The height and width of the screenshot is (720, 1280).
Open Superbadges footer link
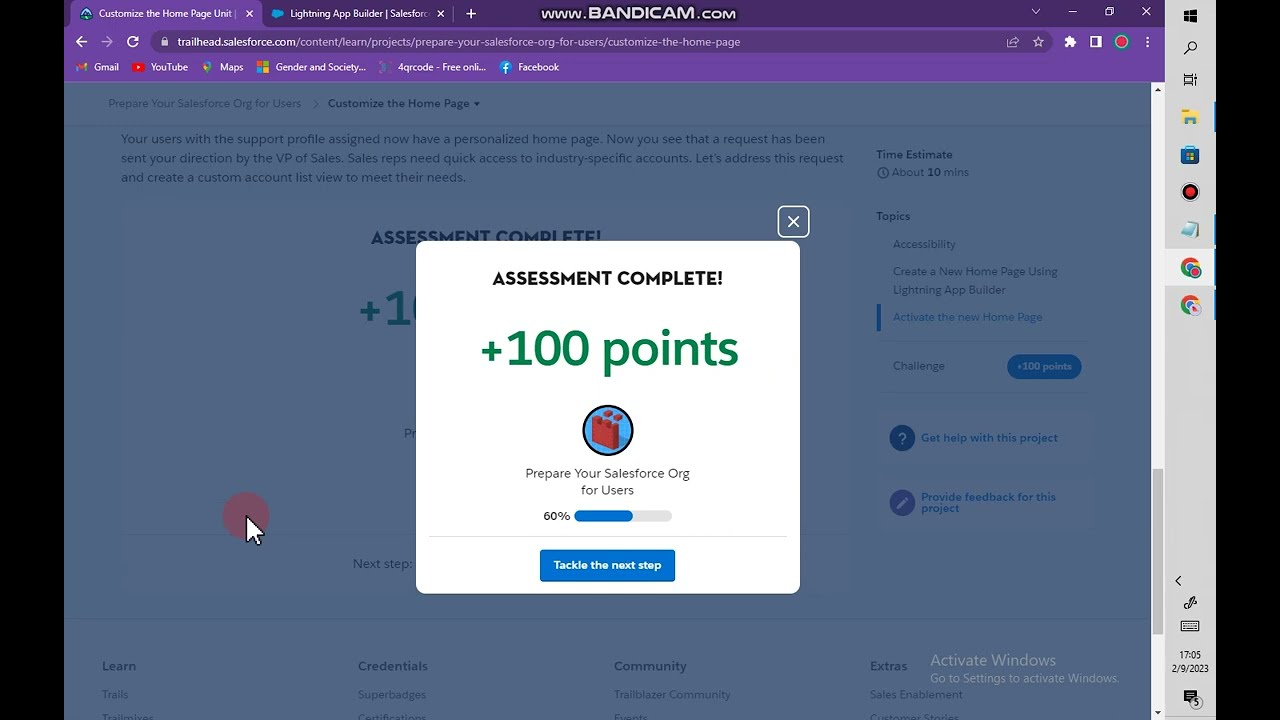click(392, 695)
